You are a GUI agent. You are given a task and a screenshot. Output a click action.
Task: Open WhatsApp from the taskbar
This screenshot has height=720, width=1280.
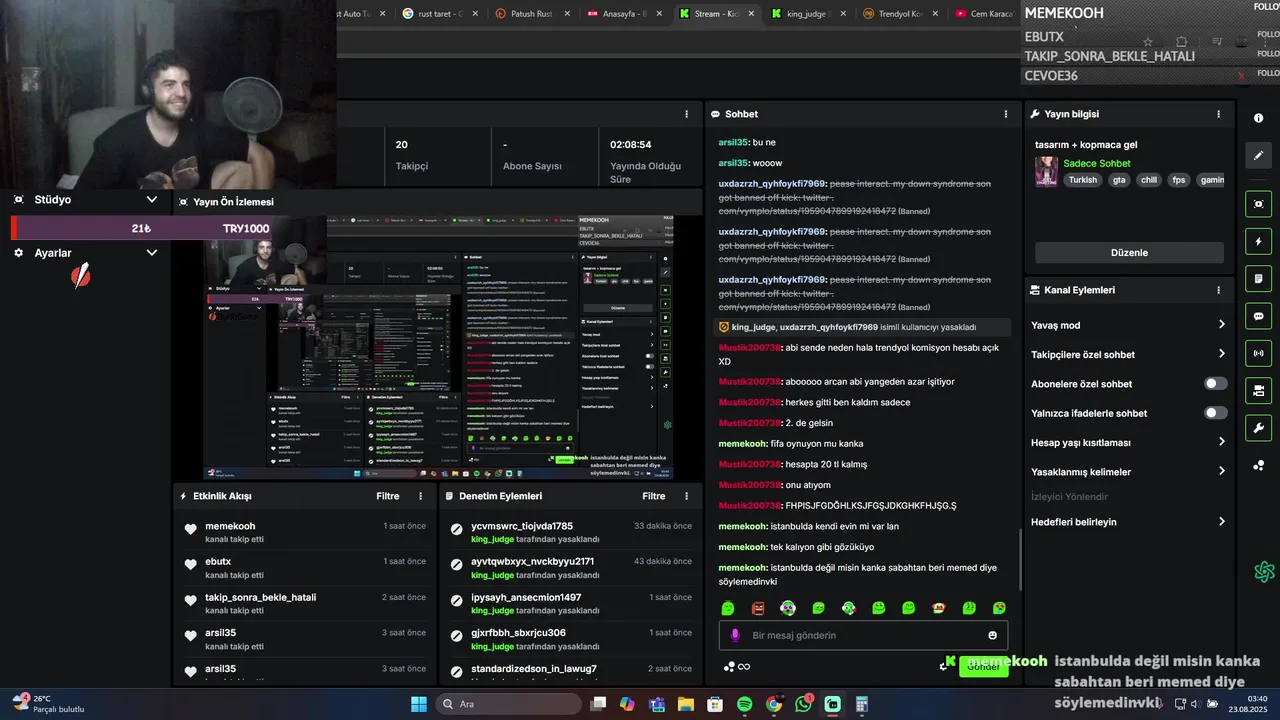(804, 704)
